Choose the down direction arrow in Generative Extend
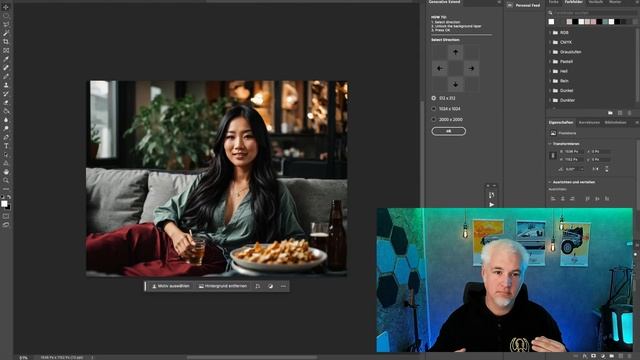Viewport: 640px width, 360px height. click(456, 84)
